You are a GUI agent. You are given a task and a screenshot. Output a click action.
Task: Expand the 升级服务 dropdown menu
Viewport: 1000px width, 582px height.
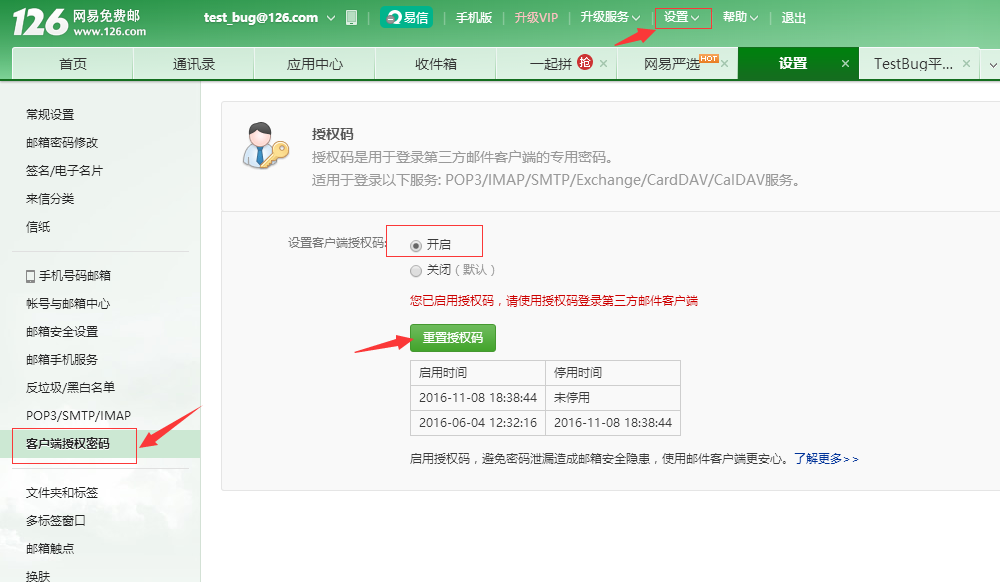coord(611,18)
